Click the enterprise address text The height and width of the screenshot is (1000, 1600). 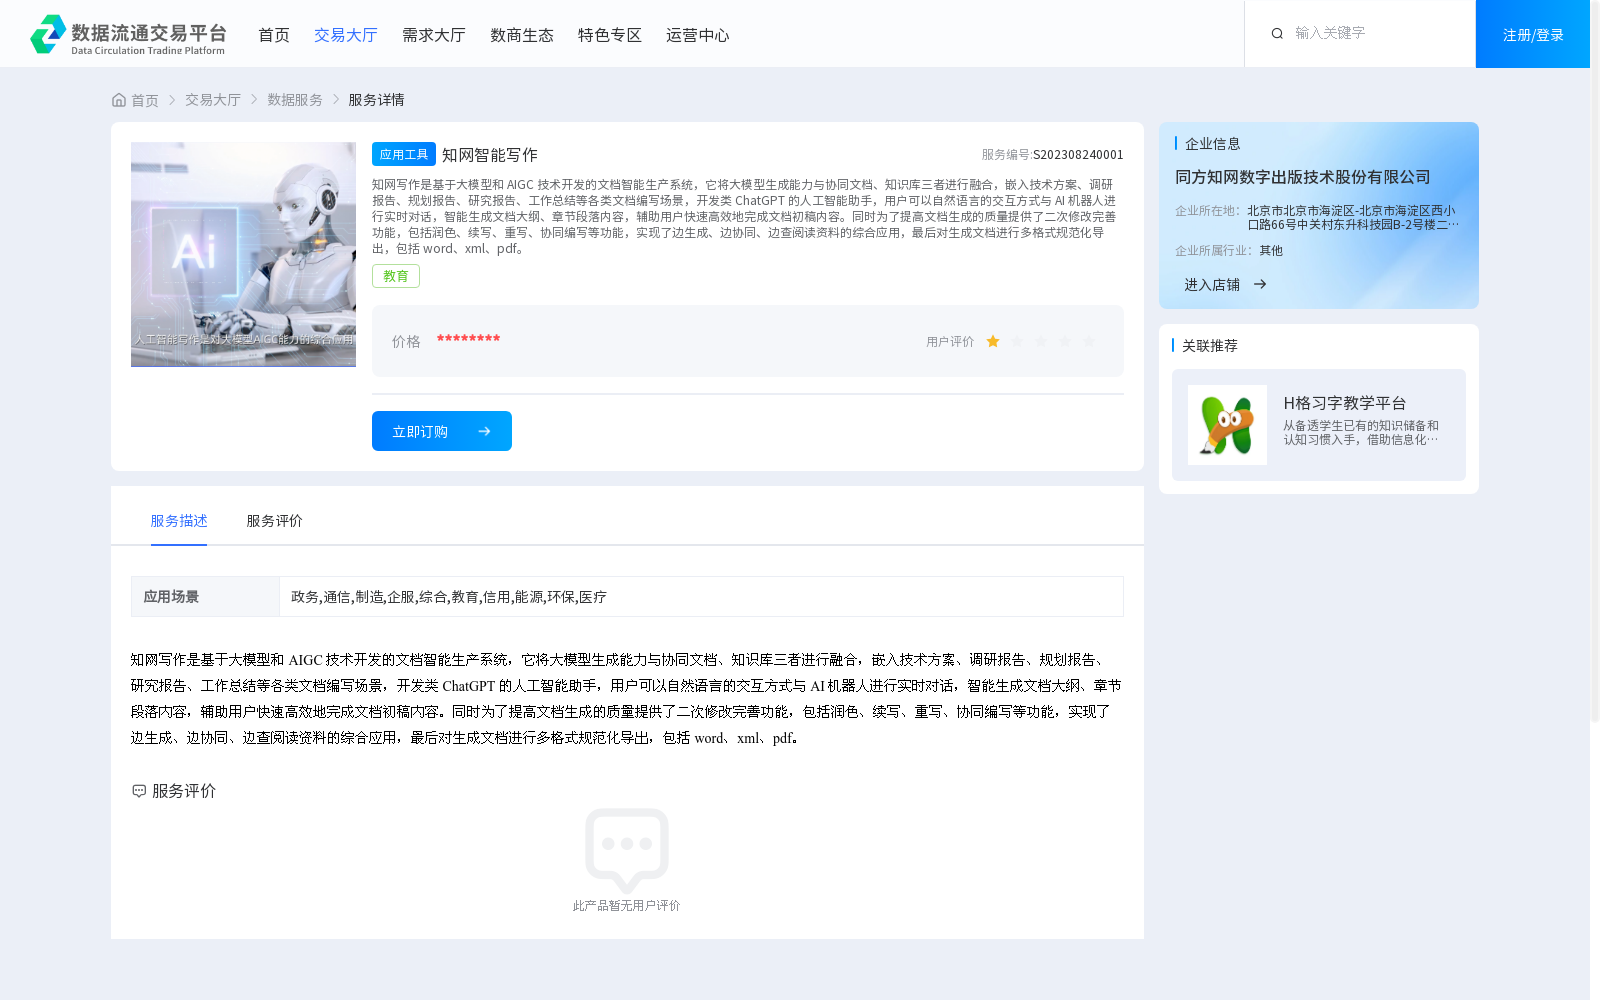click(x=1353, y=218)
